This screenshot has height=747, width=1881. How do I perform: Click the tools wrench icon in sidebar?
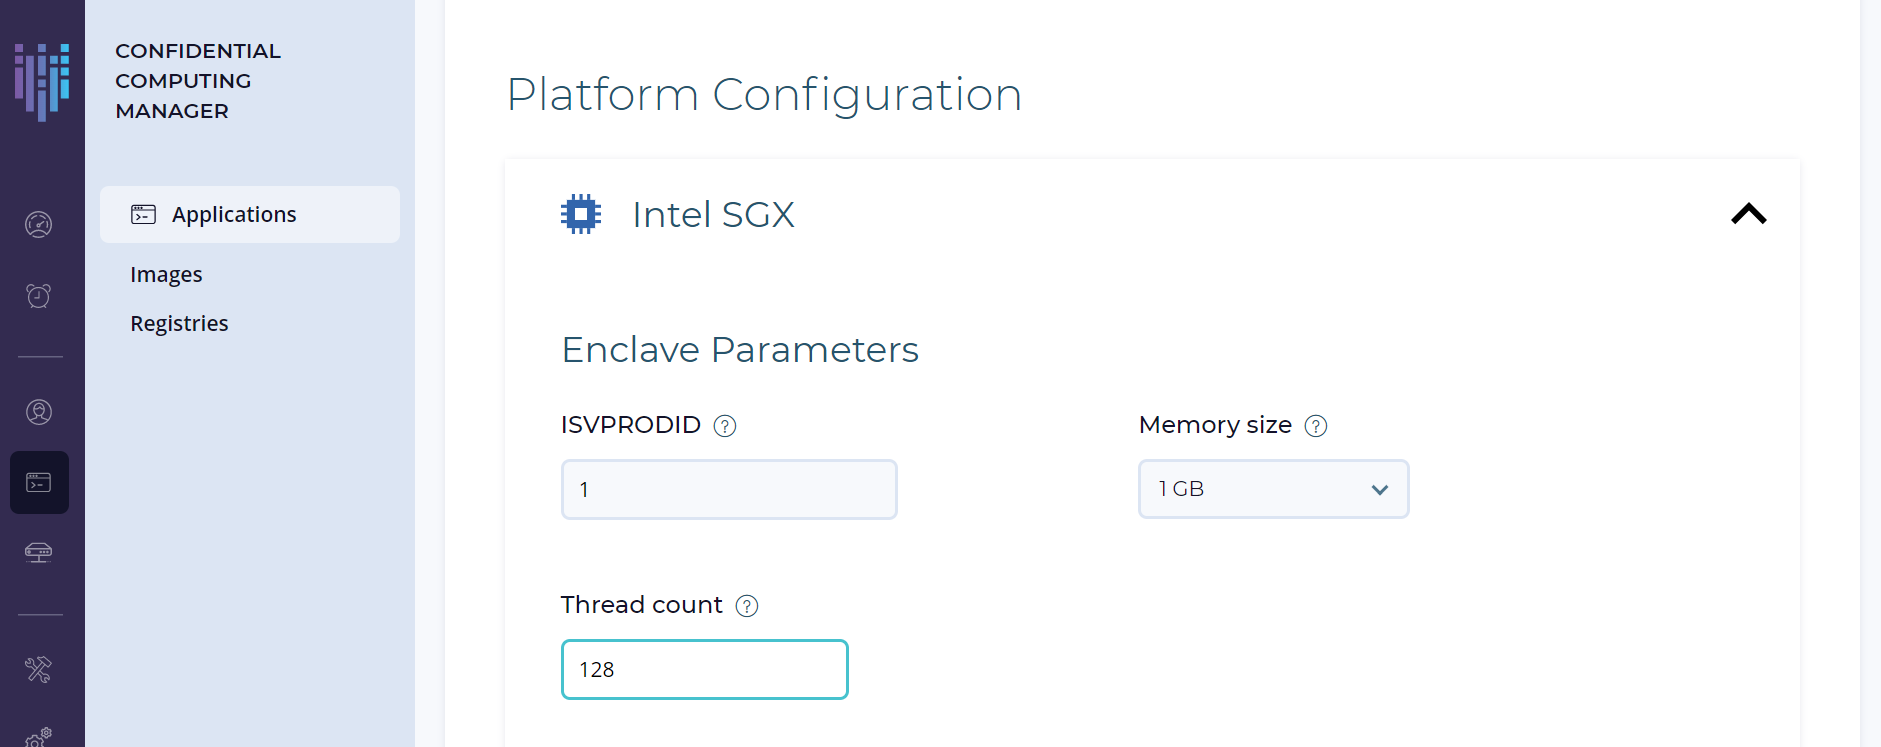(39, 669)
